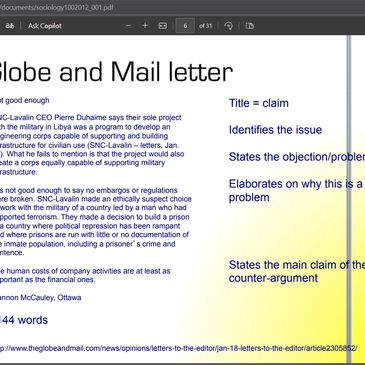Viewport: 365px width, 365px height.
Task: Open the page view options icon
Action: [x=250, y=26]
